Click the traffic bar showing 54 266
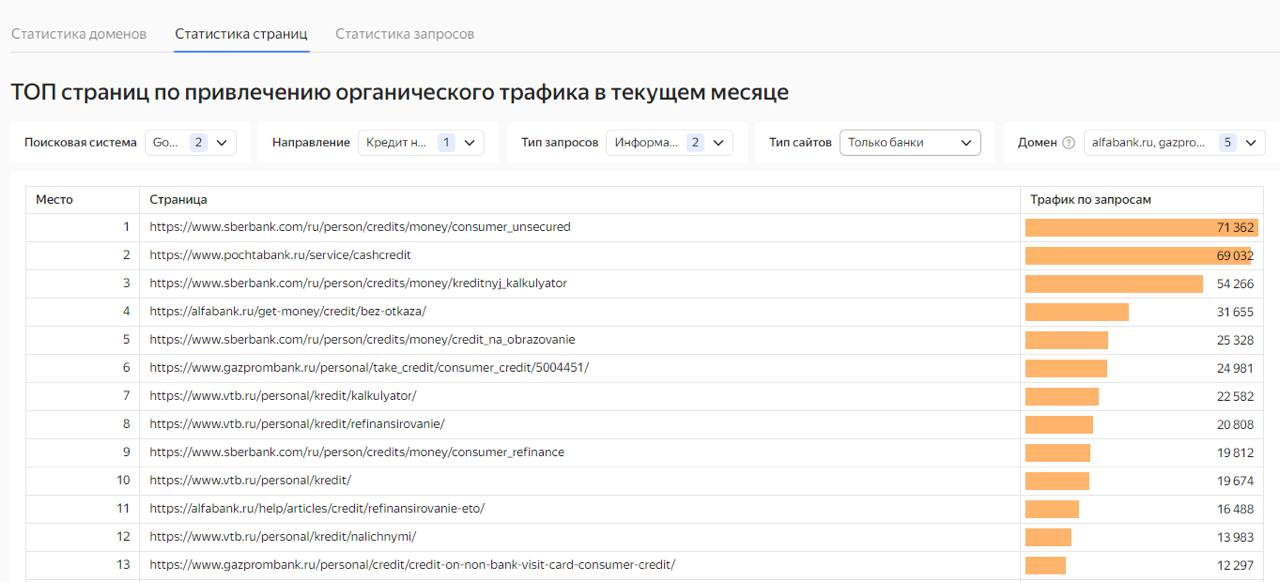 point(1114,283)
